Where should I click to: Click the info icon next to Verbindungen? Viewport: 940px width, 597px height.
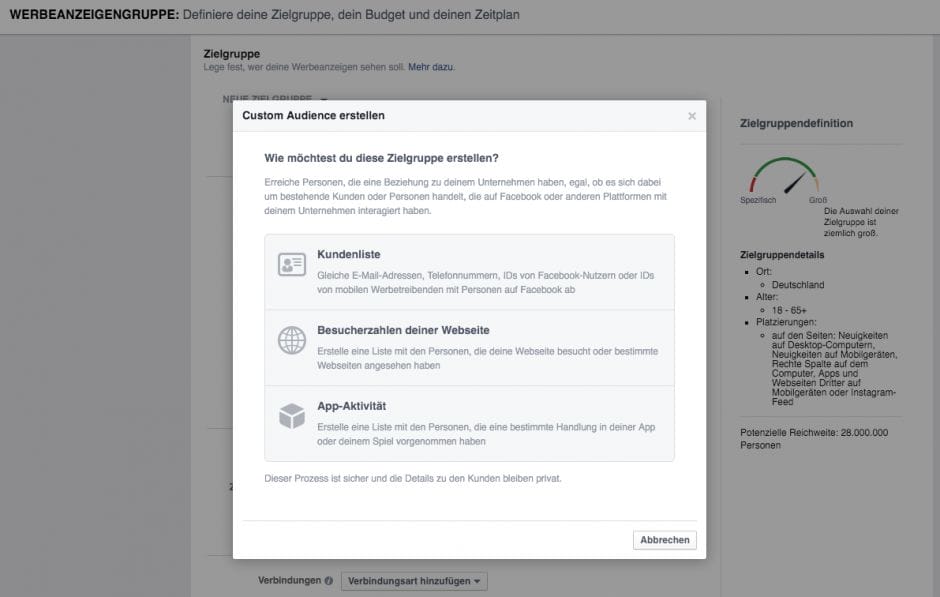[x=326, y=580]
